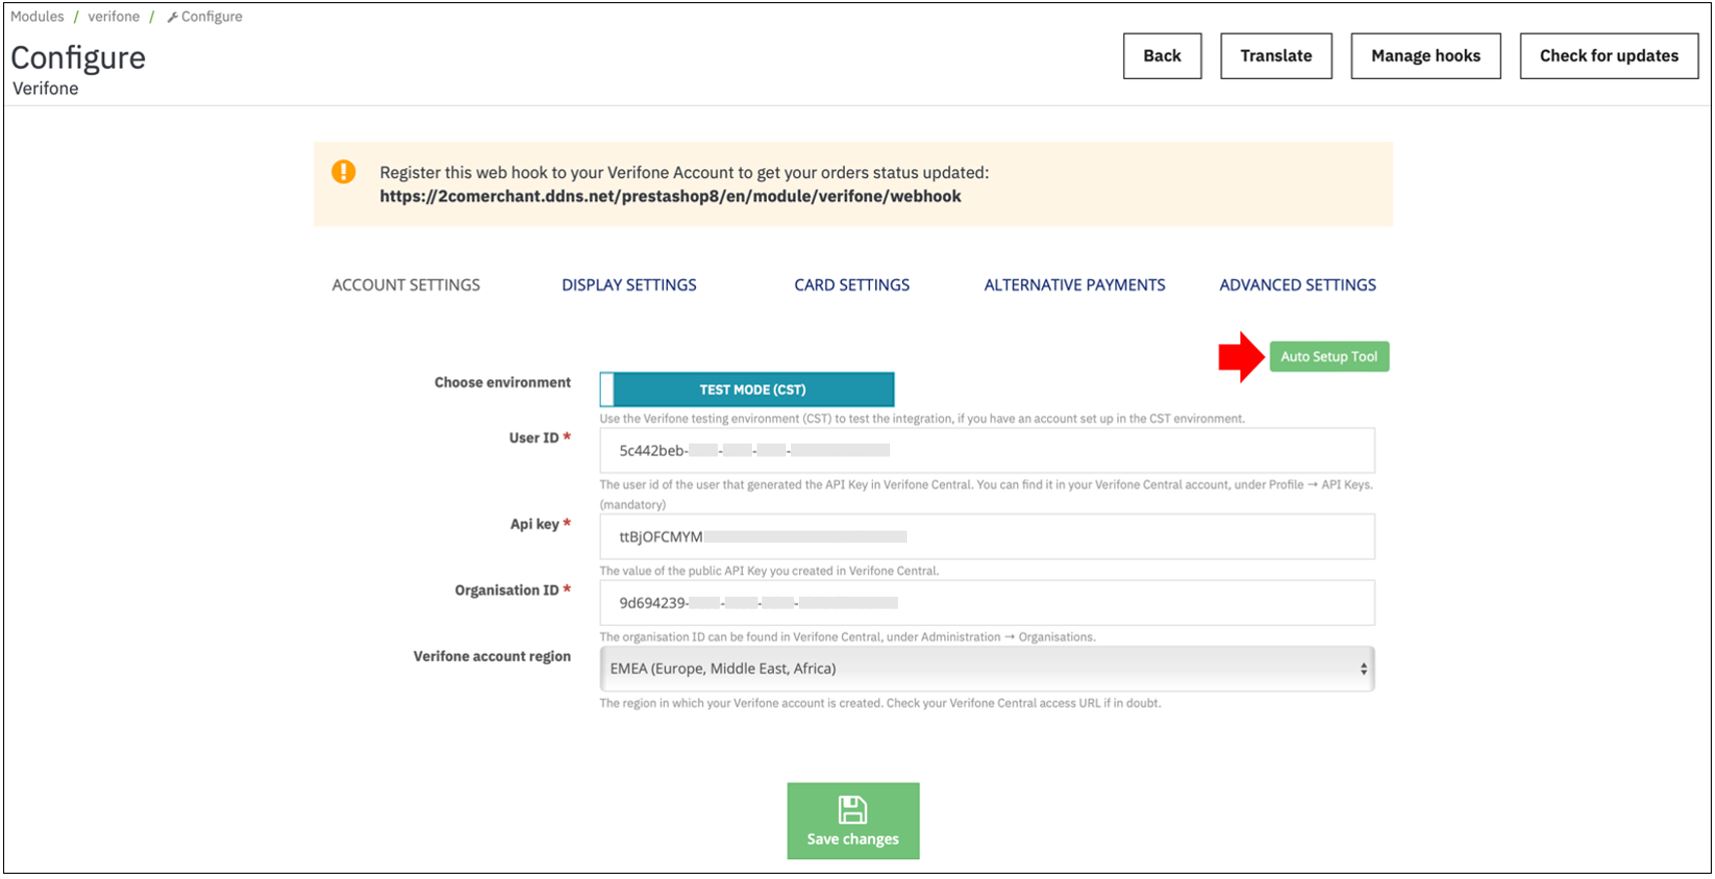Click the 'Verifone account region' label
This screenshot has width=1715, height=879.
point(492,657)
